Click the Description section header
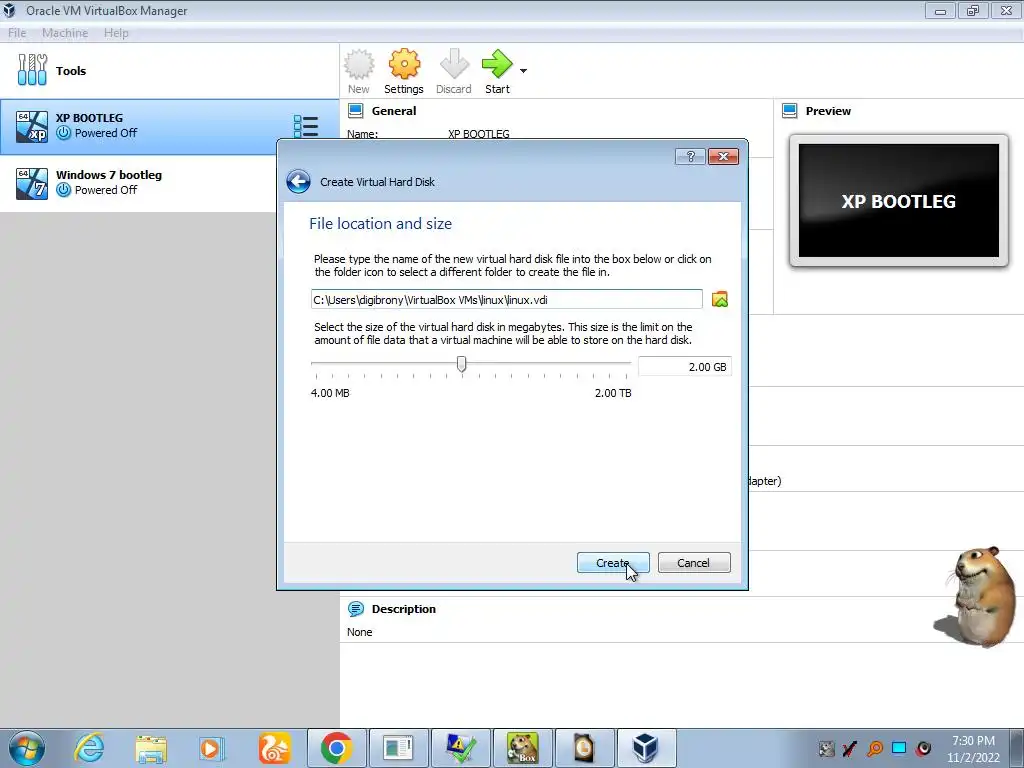Image resolution: width=1024 pixels, height=768 pixels. [404, 609]
